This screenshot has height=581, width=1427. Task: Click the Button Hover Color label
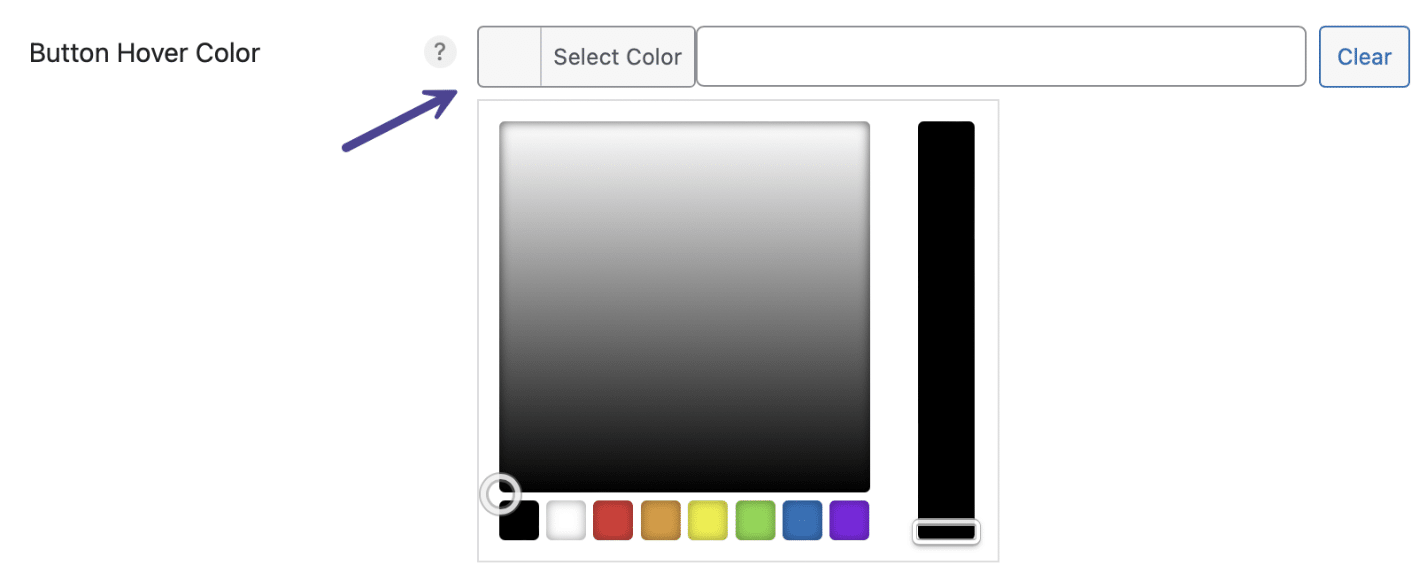tap(143, 52)
